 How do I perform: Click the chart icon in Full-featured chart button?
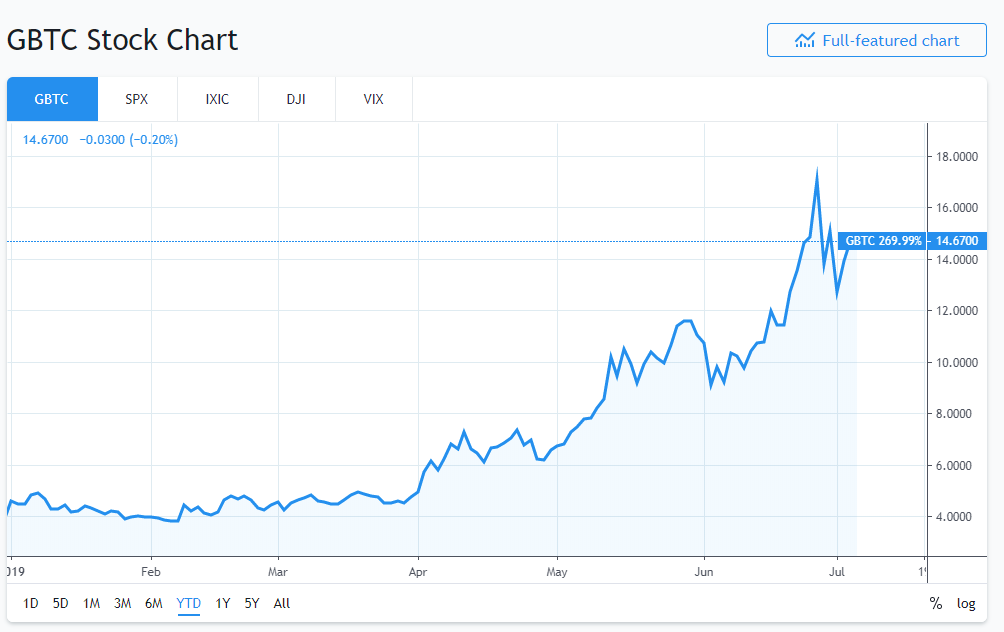804,40
